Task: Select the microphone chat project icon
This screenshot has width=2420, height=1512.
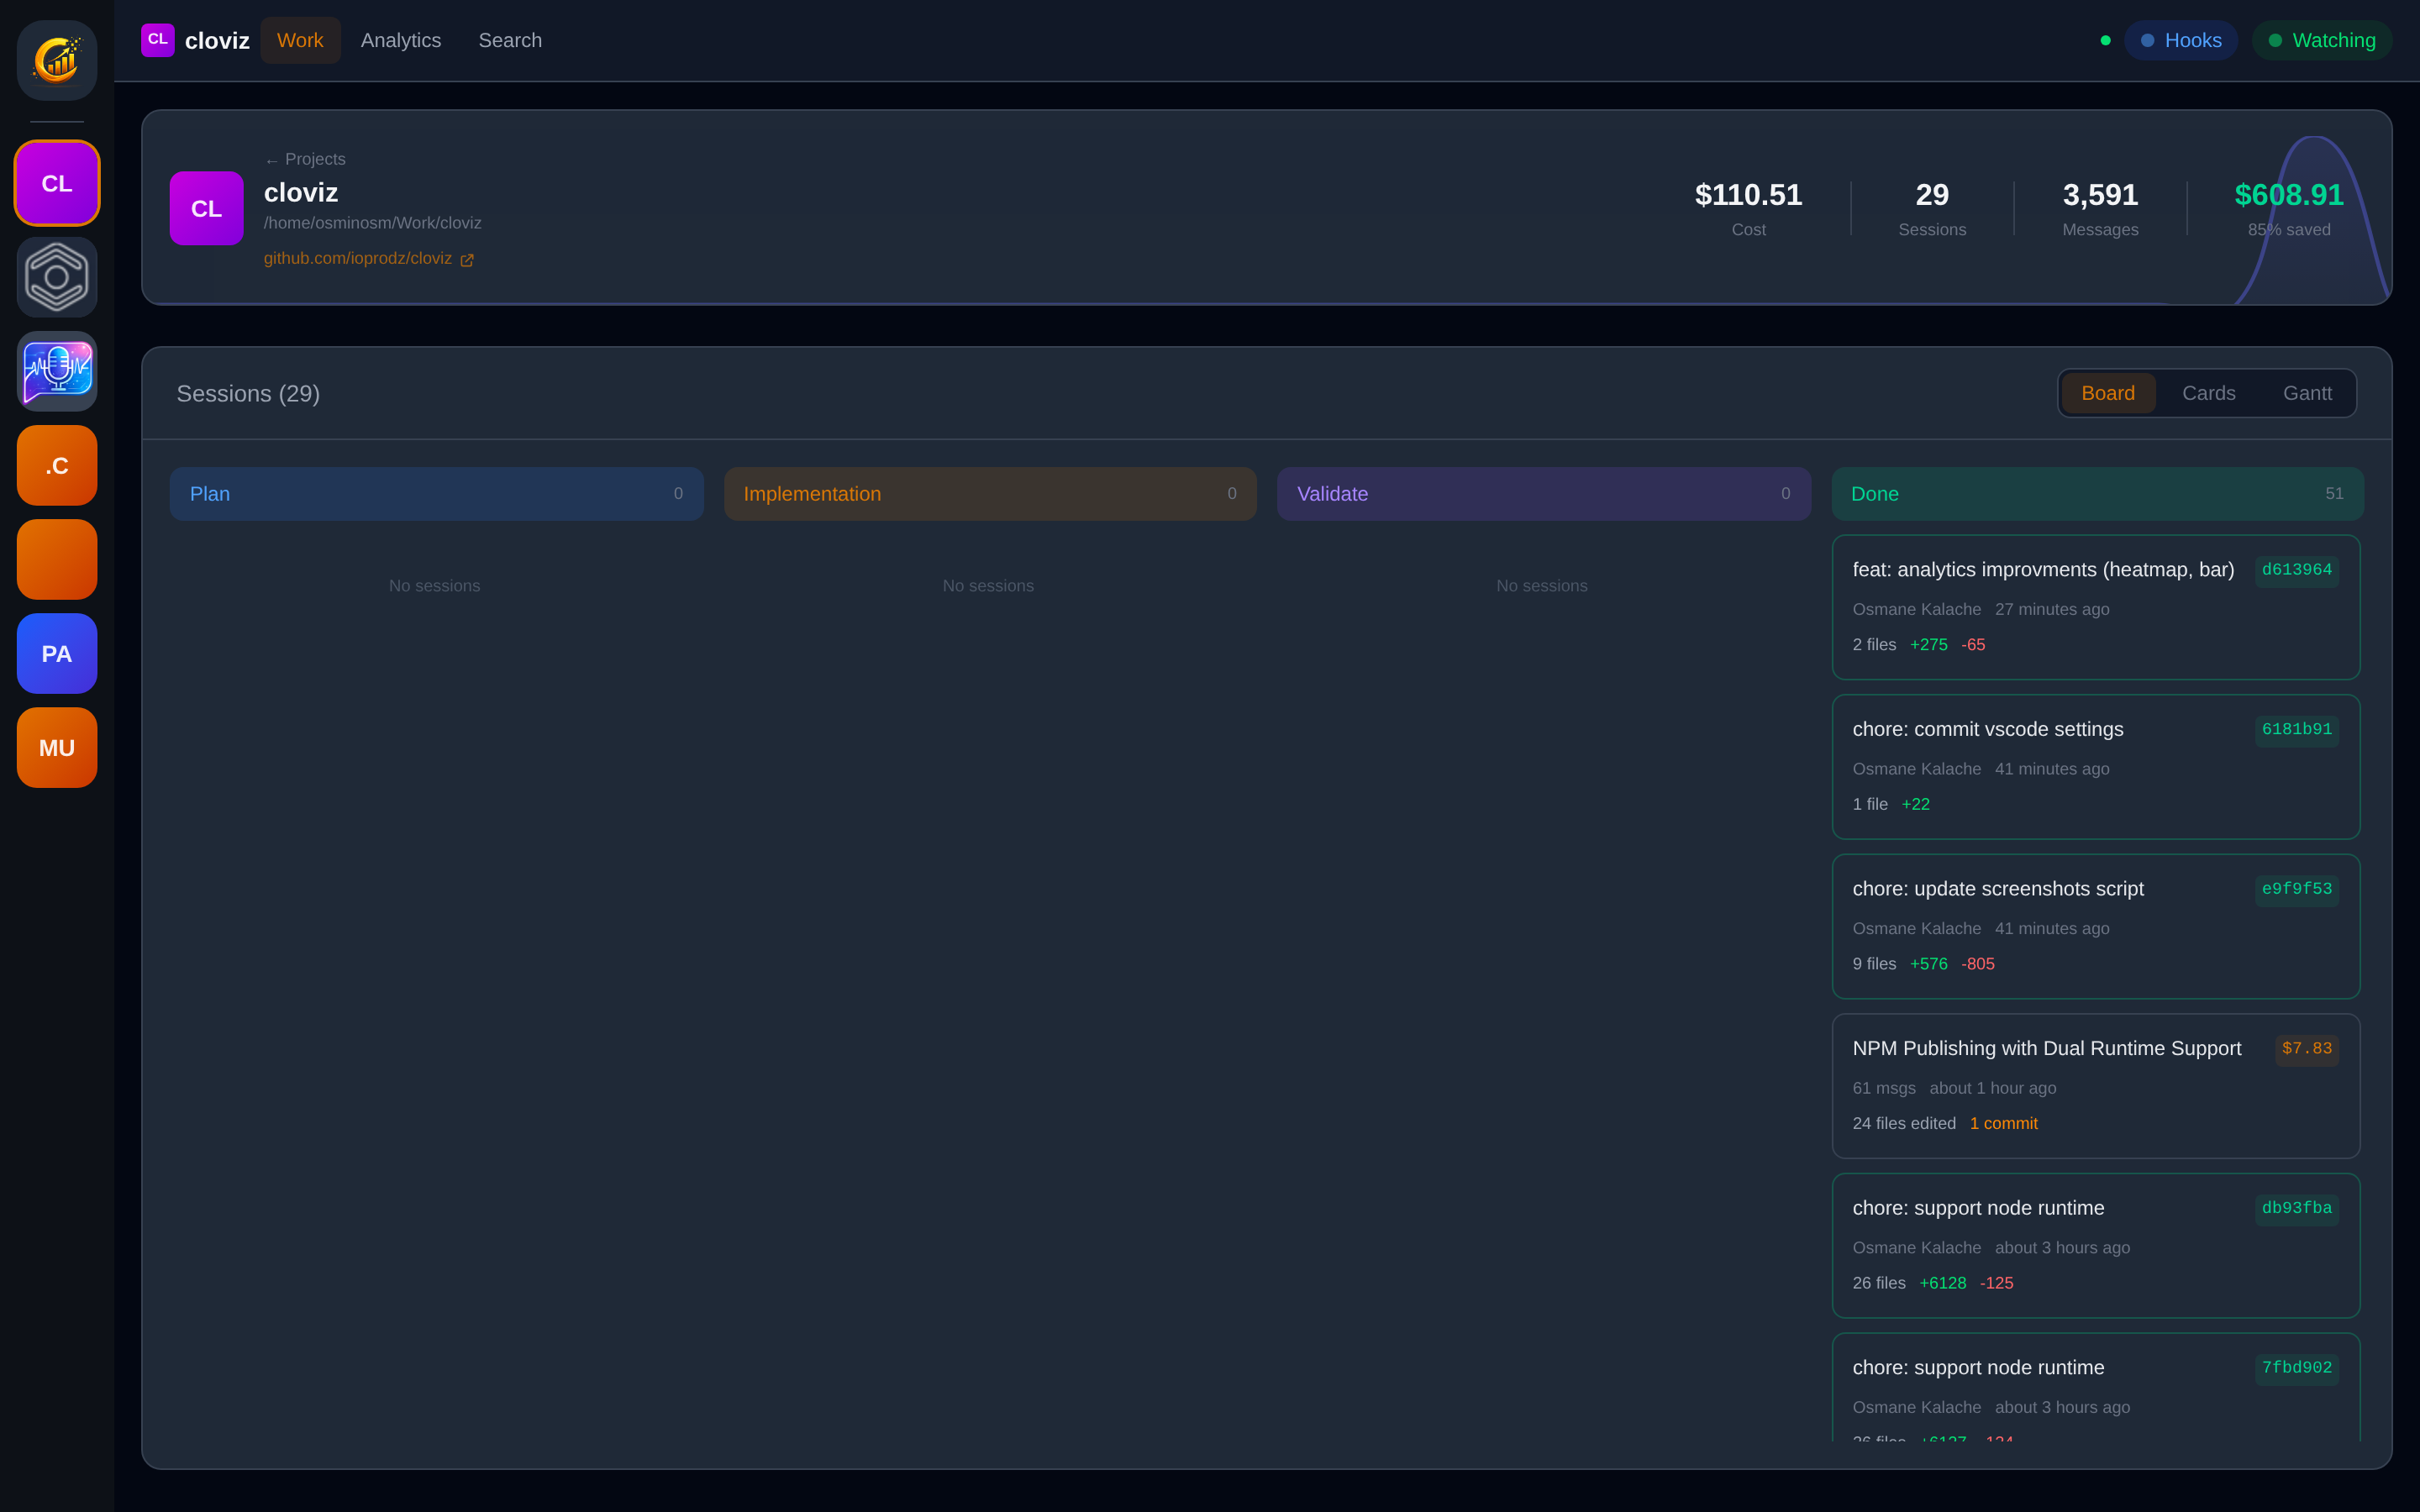Action: point(56,371)
